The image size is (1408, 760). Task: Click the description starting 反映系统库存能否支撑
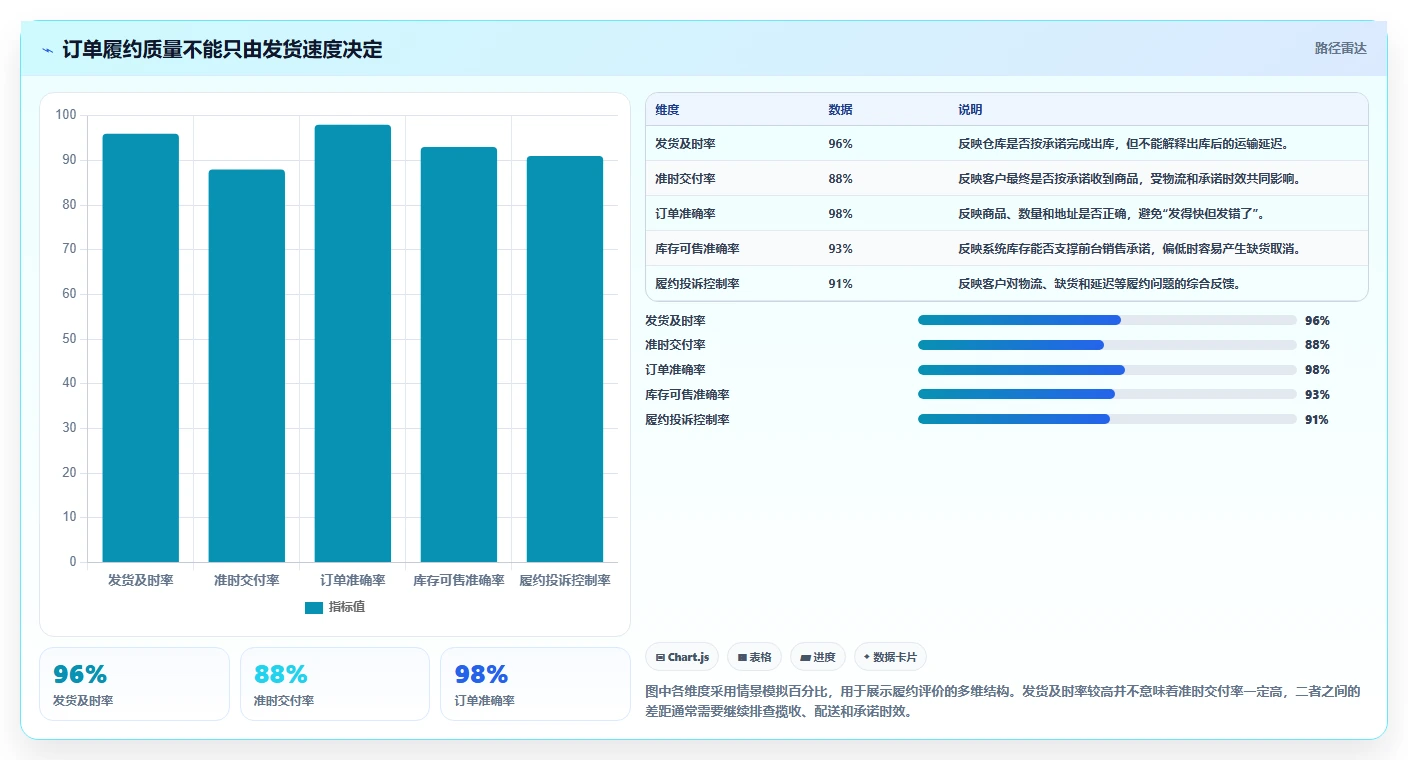click(1130, 249)
